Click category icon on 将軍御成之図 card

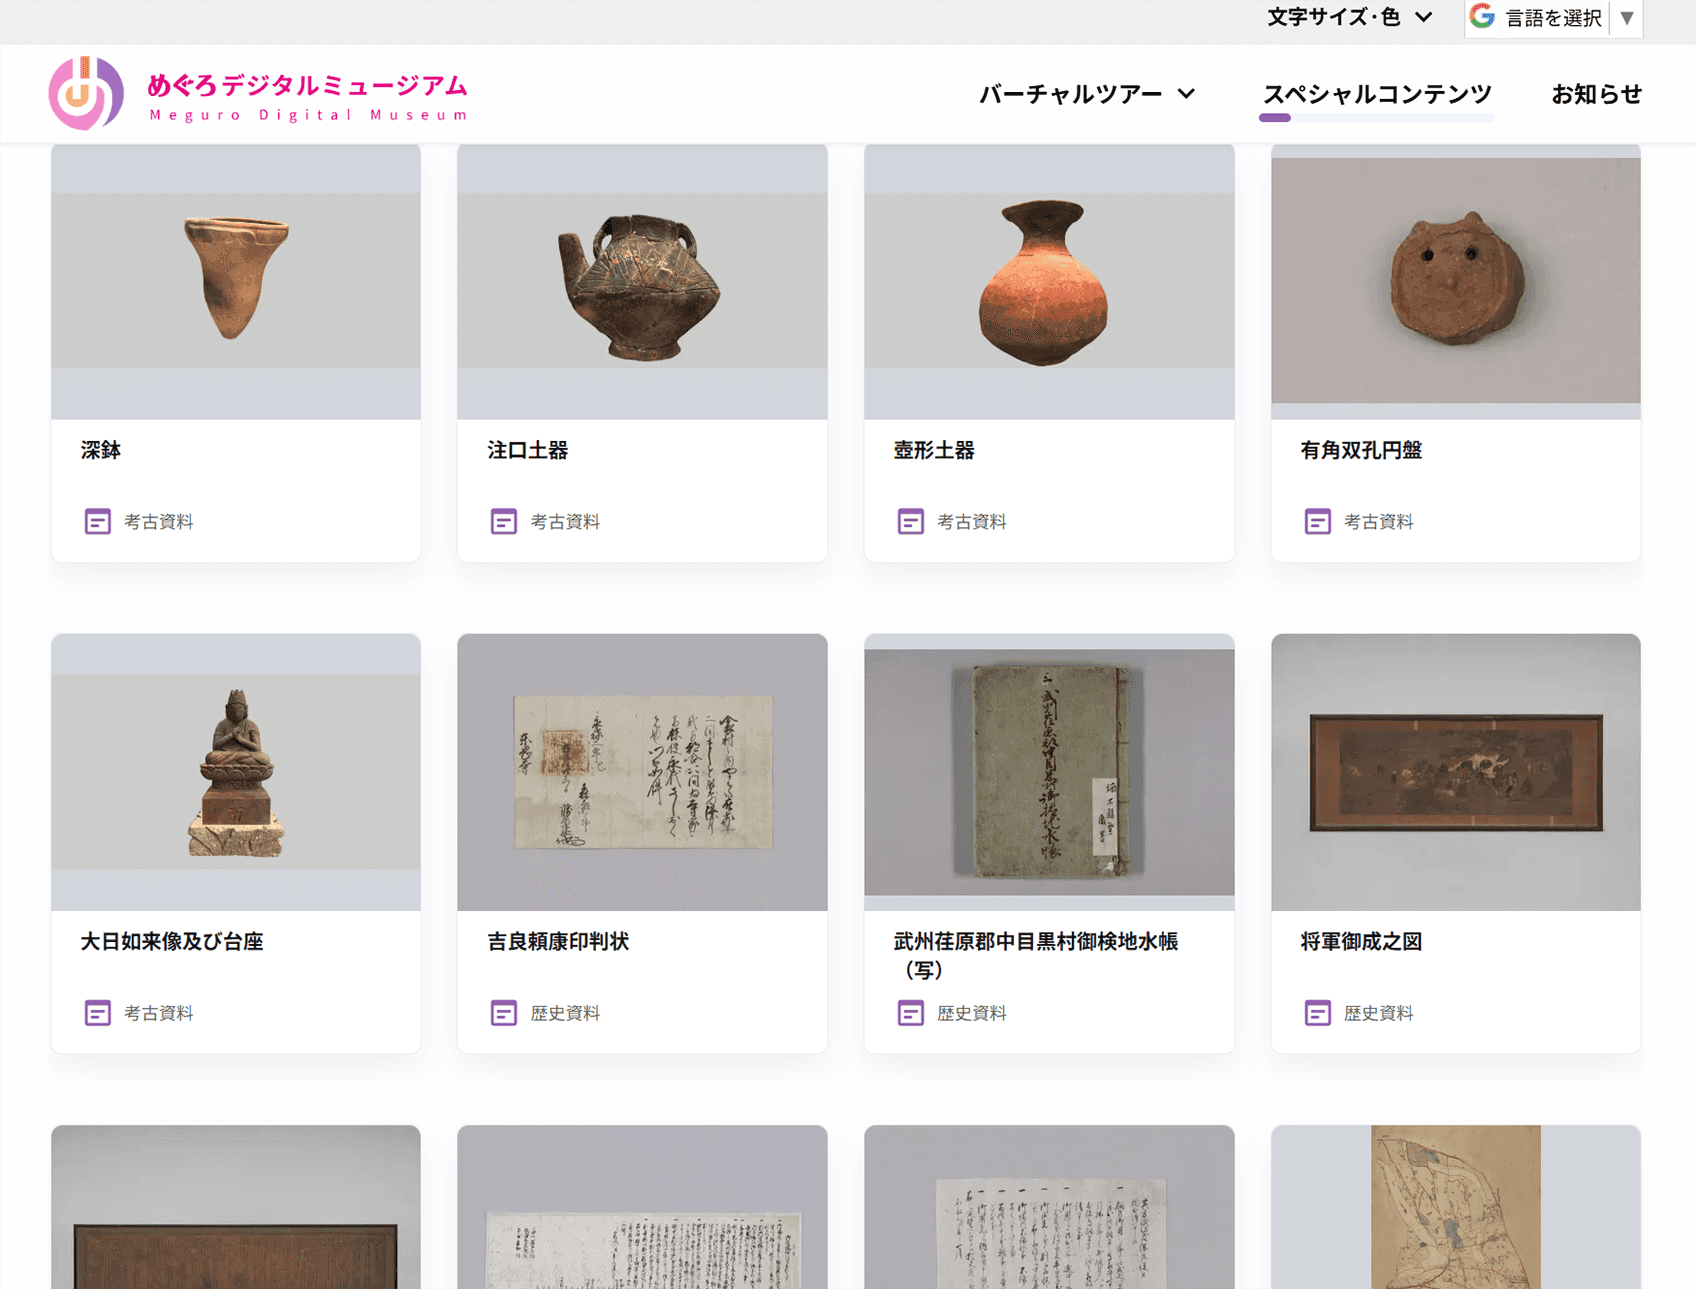pyautogui.click(x=1318, y=1013)
